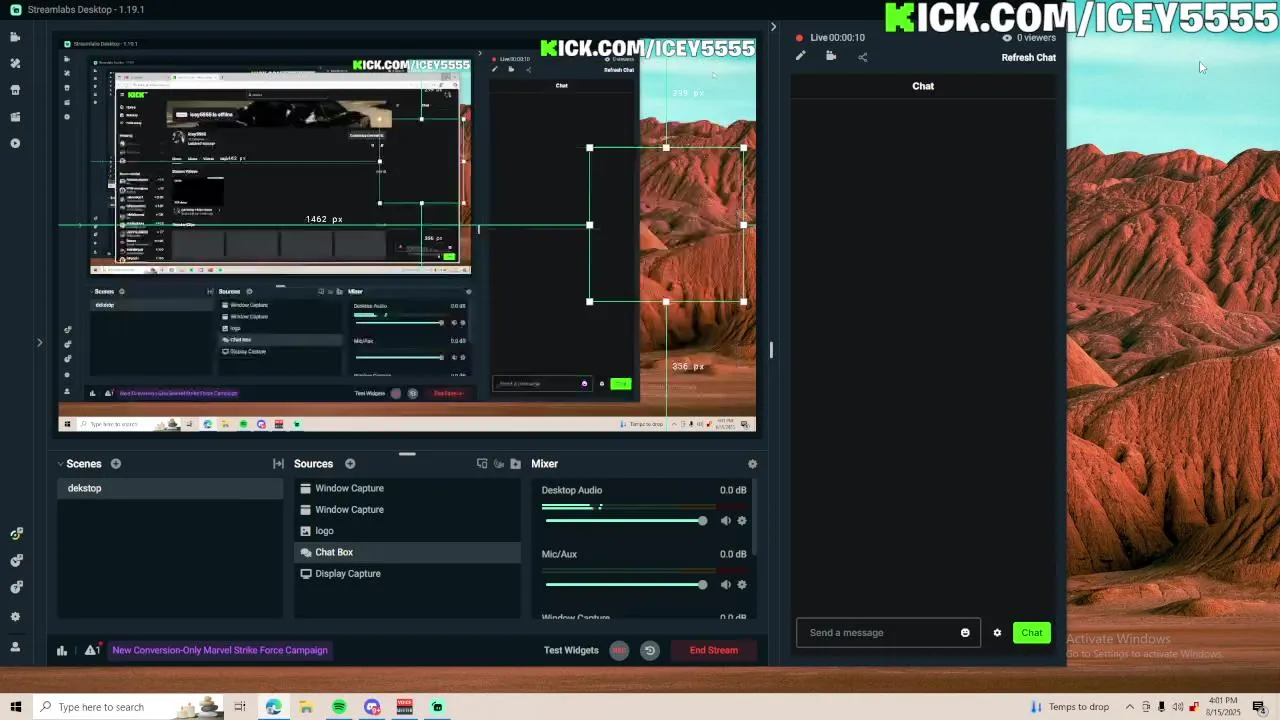This screenshot has width=1280, height=720.
Task: Edit stream info pencil icon
Action: [800, 57]
